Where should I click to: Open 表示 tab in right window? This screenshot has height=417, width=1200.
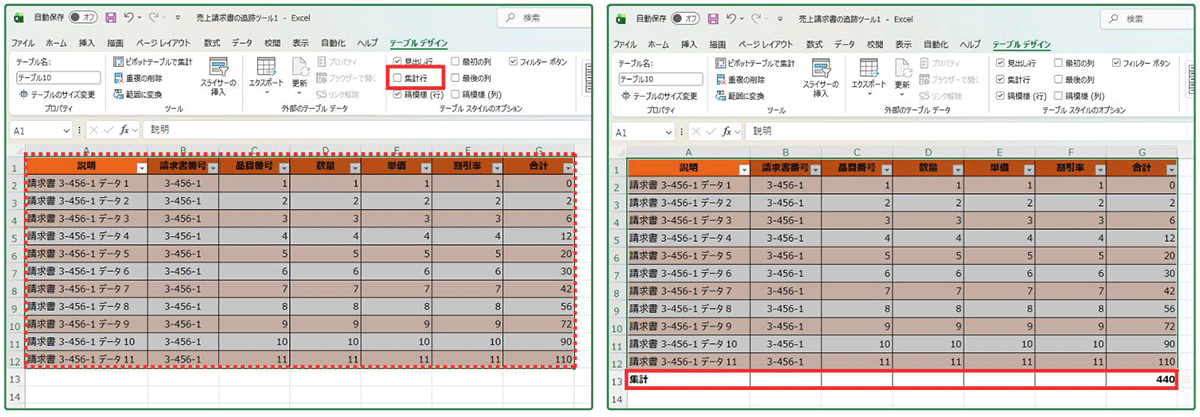coord(903,43)
